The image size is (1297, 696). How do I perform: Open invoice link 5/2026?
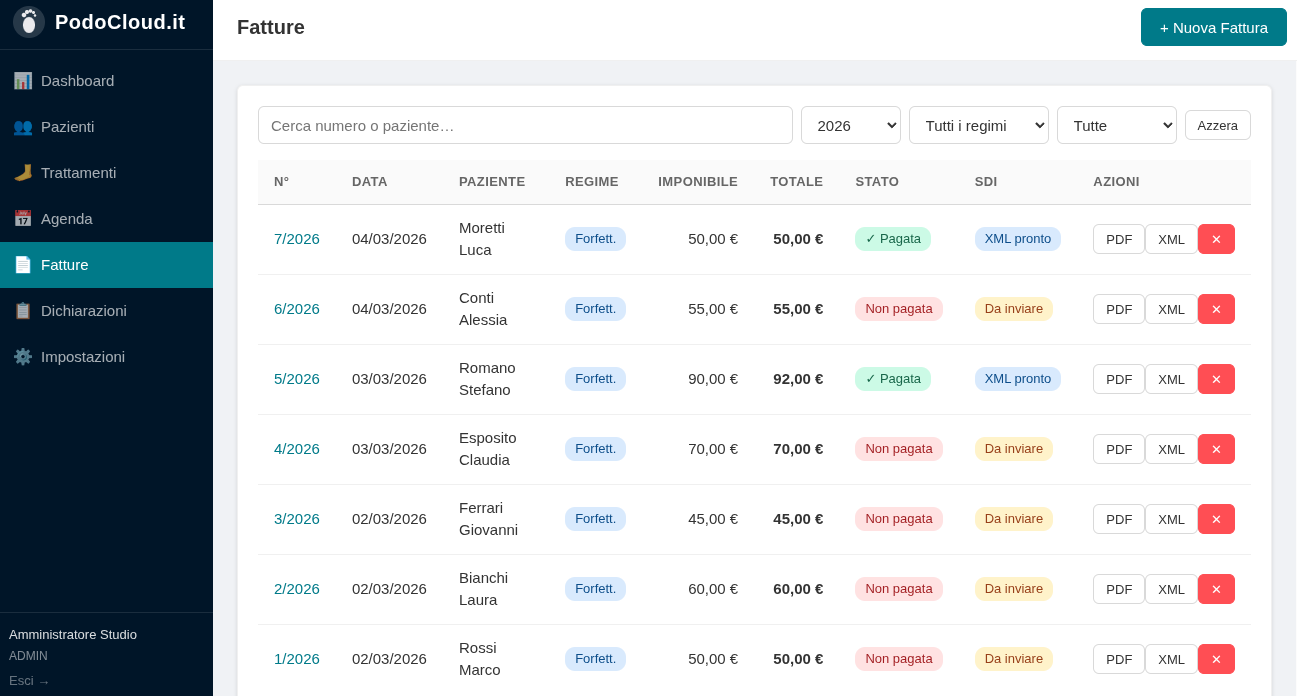tap(297, 379)
